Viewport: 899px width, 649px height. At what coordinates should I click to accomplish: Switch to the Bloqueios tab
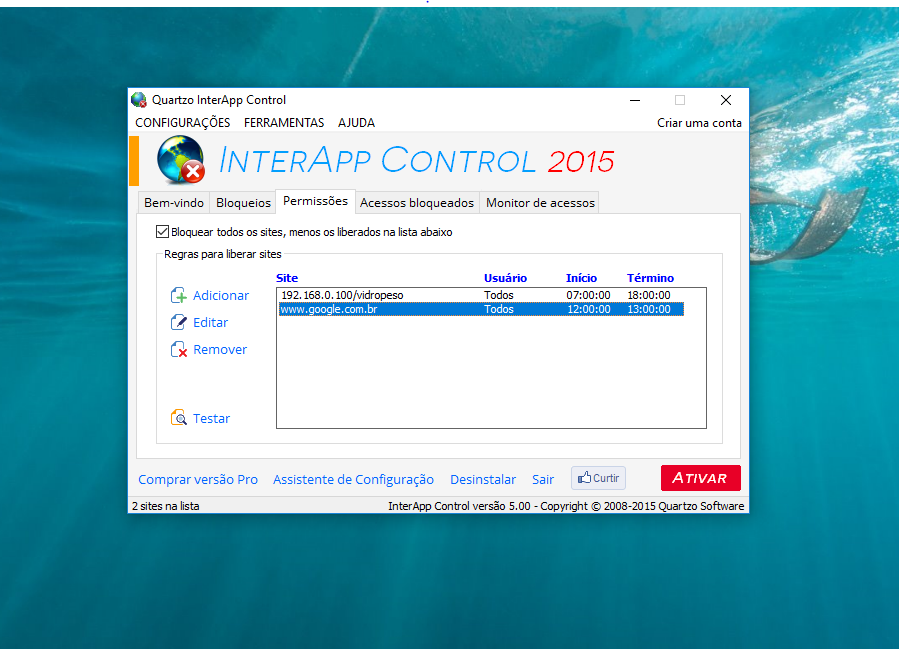pos(243,203)
